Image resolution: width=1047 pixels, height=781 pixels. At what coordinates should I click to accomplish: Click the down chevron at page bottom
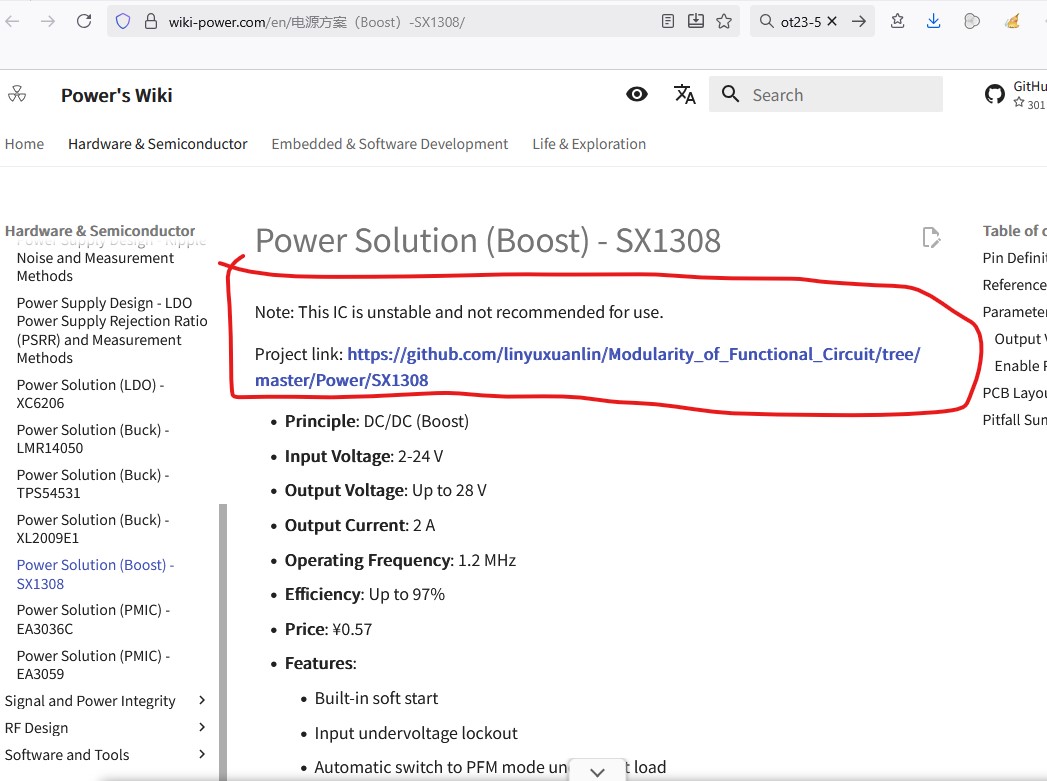pos(597,771)
